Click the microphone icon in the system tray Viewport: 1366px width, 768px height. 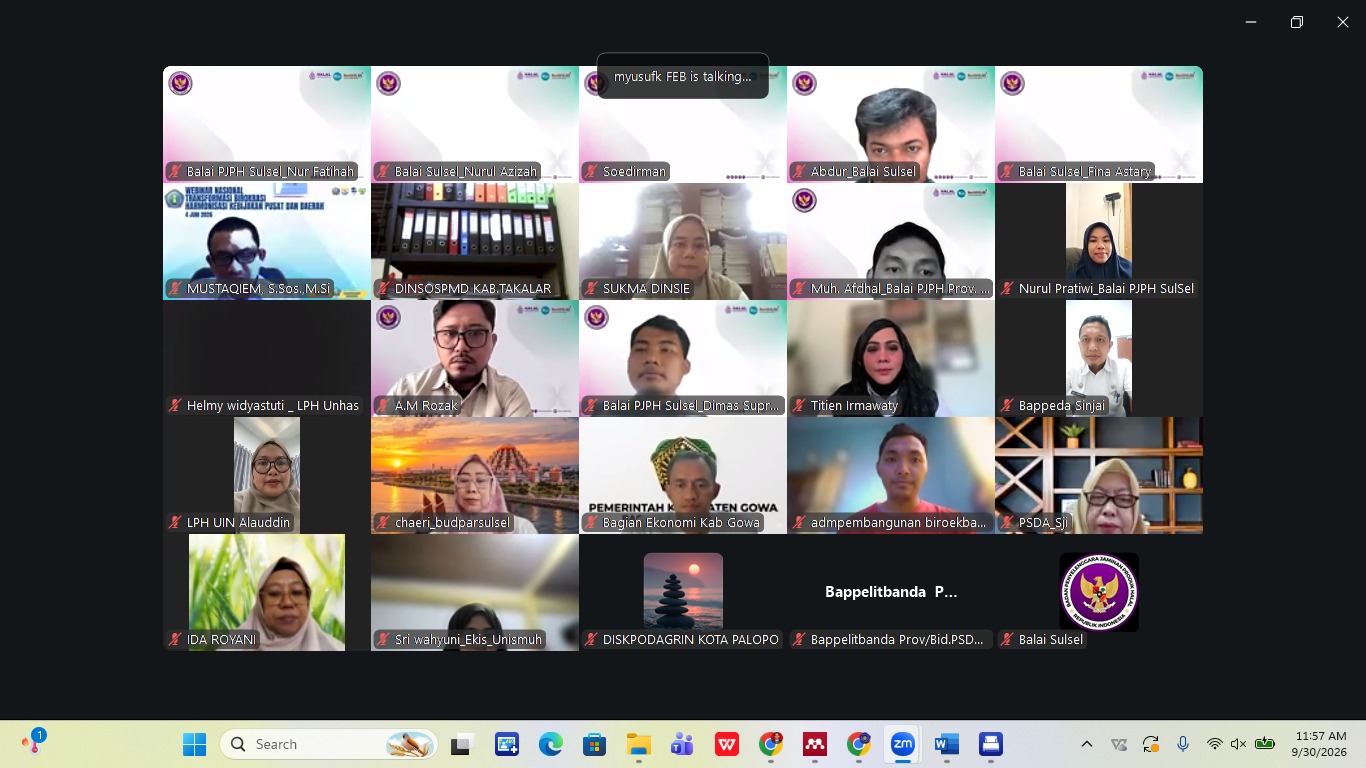point(1183,744)
